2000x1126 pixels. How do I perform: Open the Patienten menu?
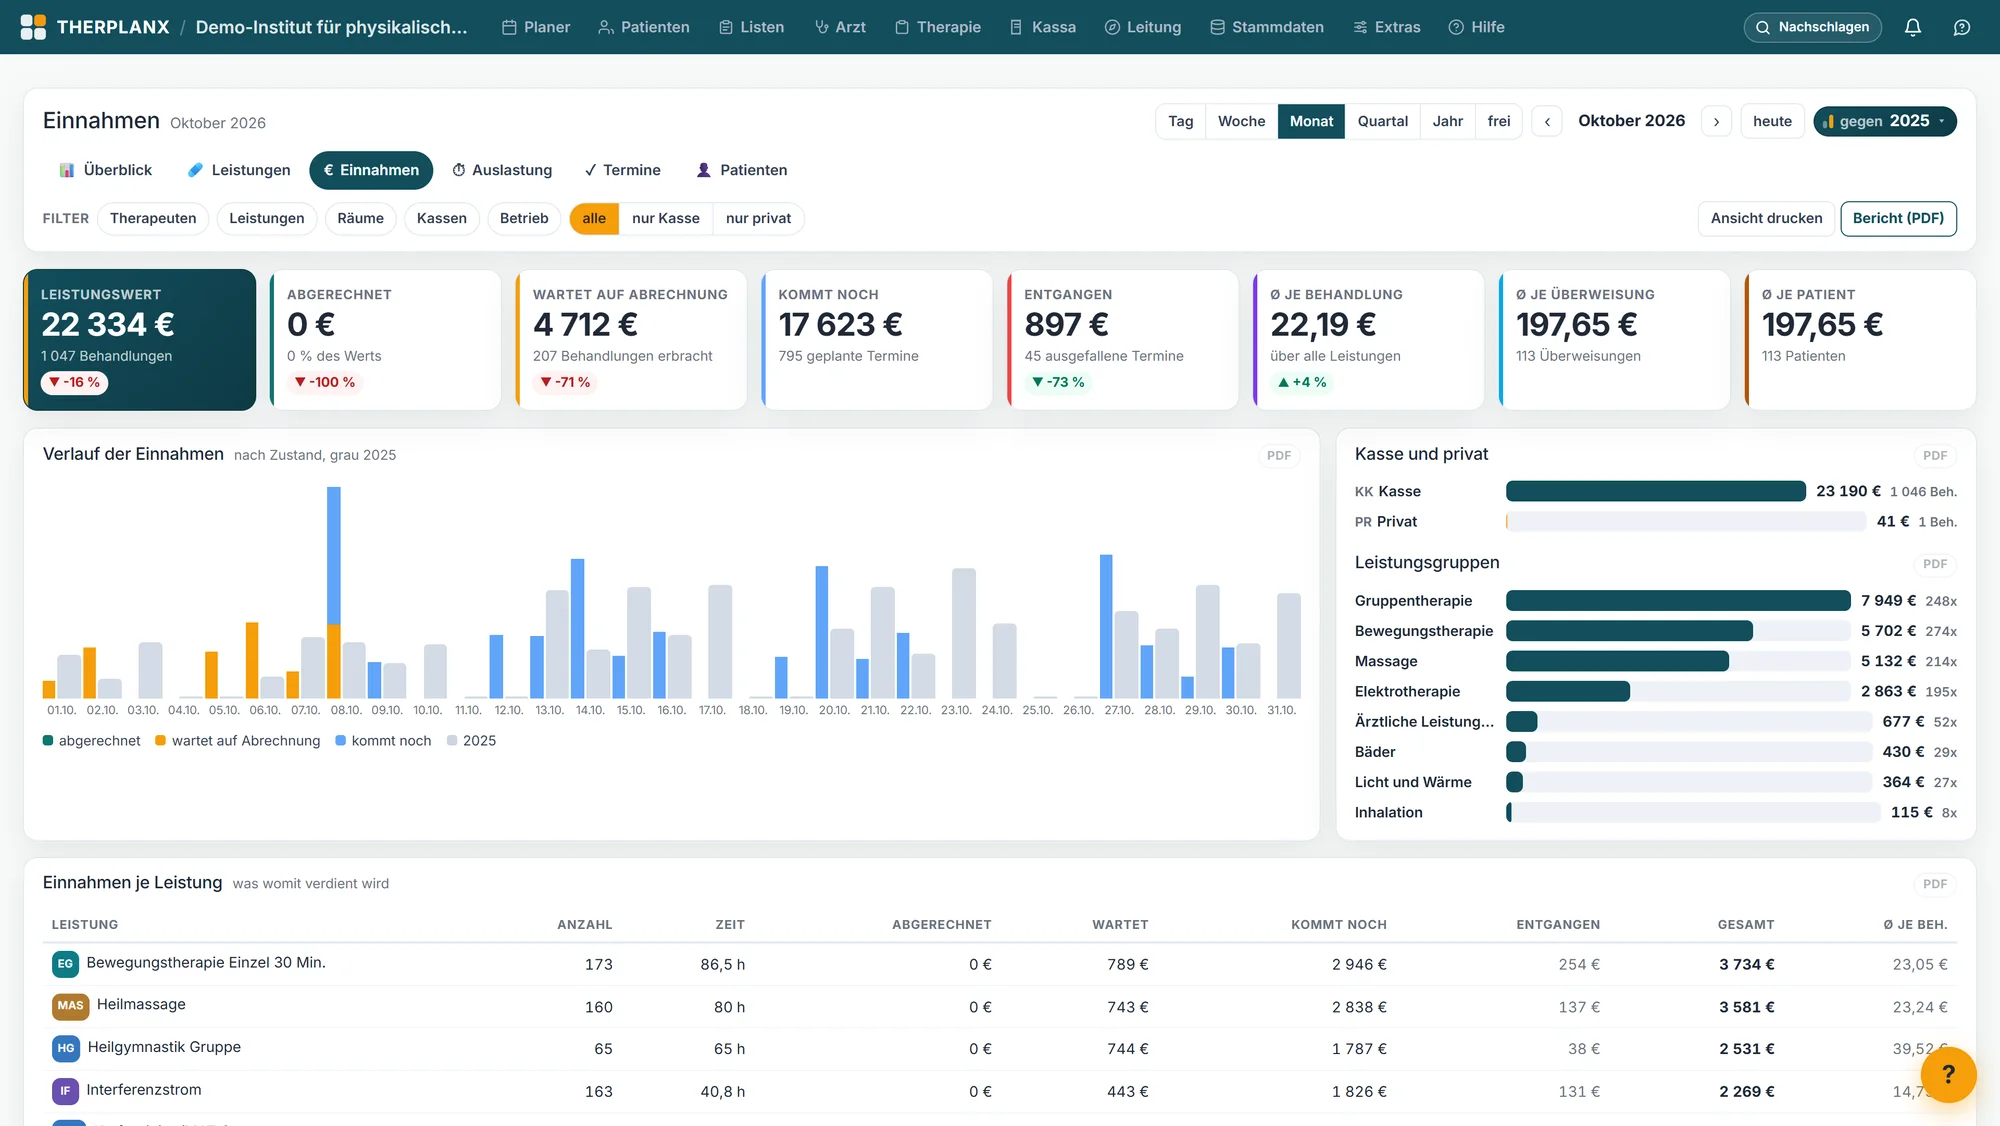coord(644,27)
